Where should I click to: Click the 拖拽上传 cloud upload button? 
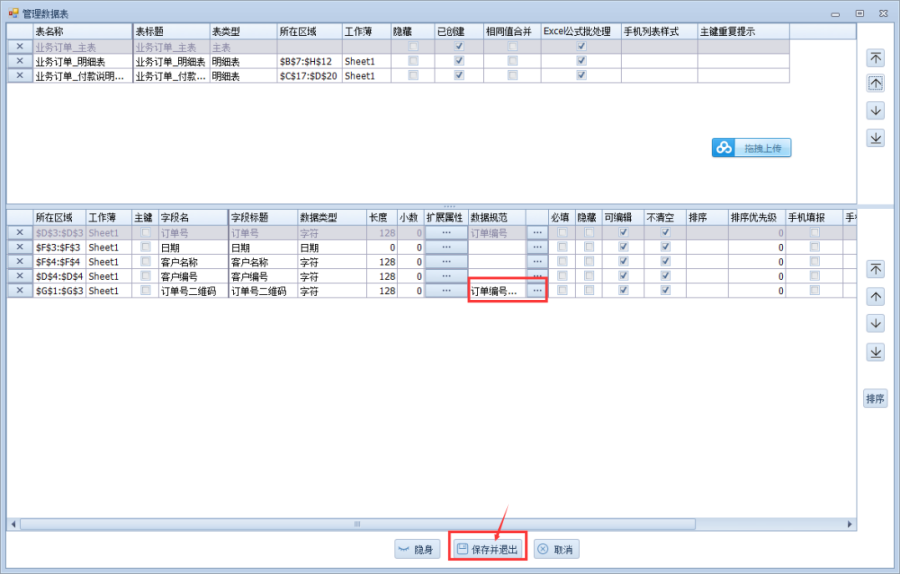(752, 148)
